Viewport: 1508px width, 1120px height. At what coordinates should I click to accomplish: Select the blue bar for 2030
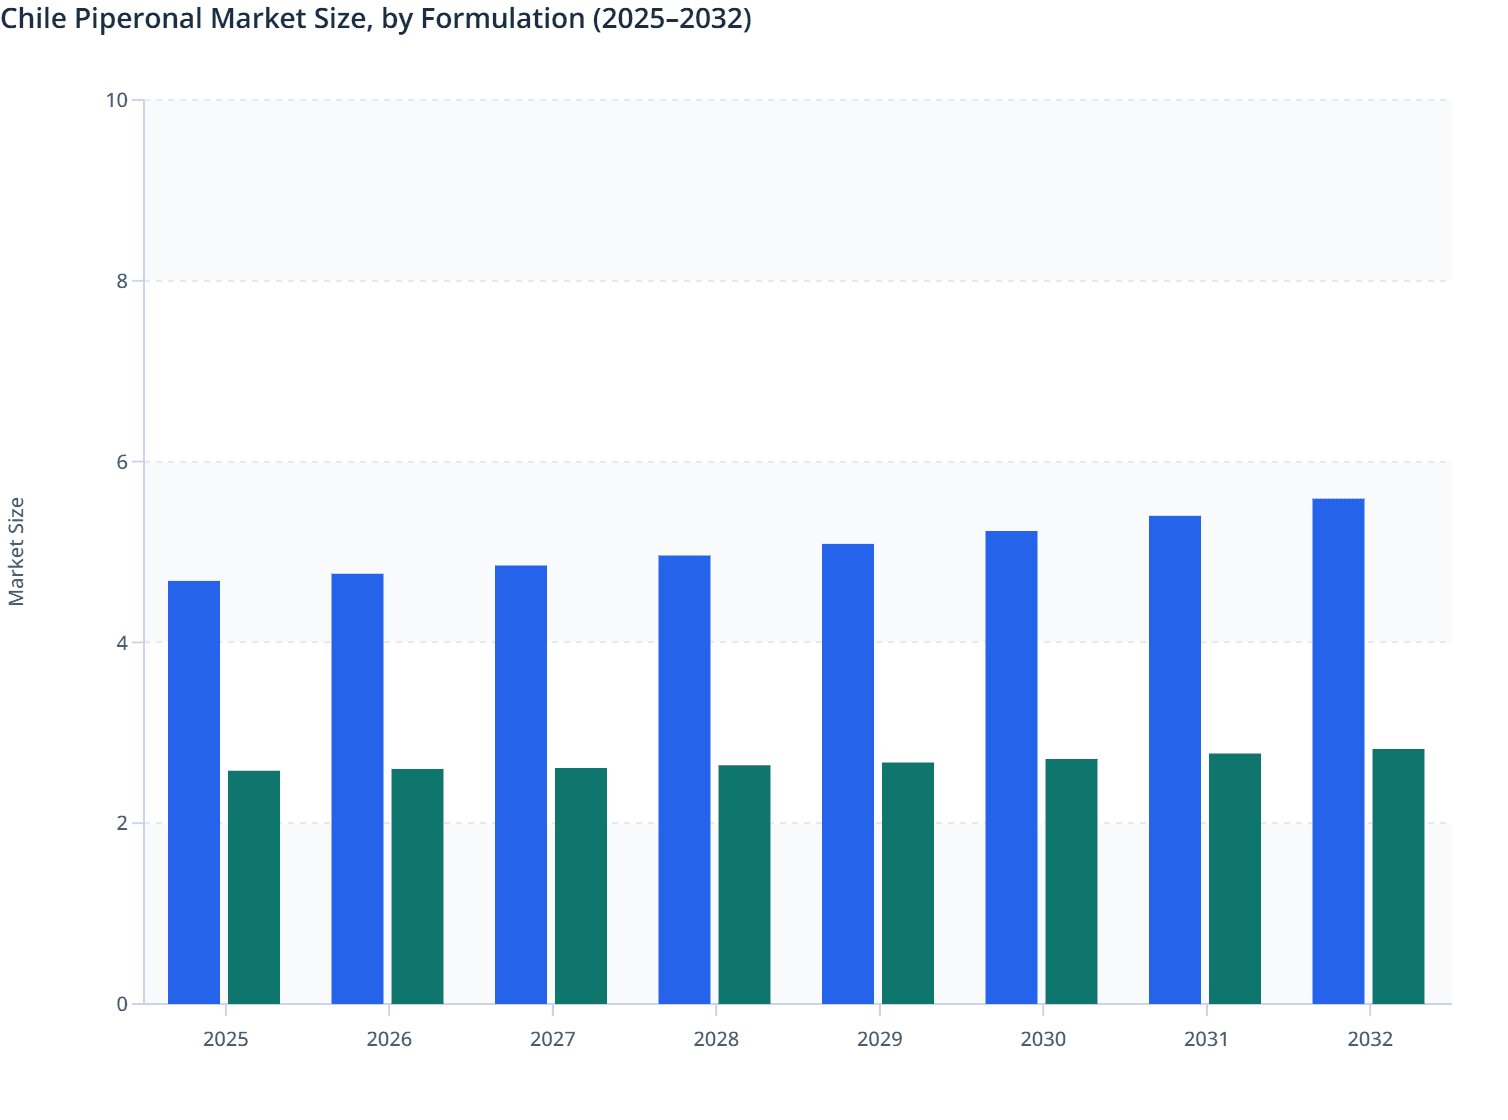click(x=1012, y=765)
